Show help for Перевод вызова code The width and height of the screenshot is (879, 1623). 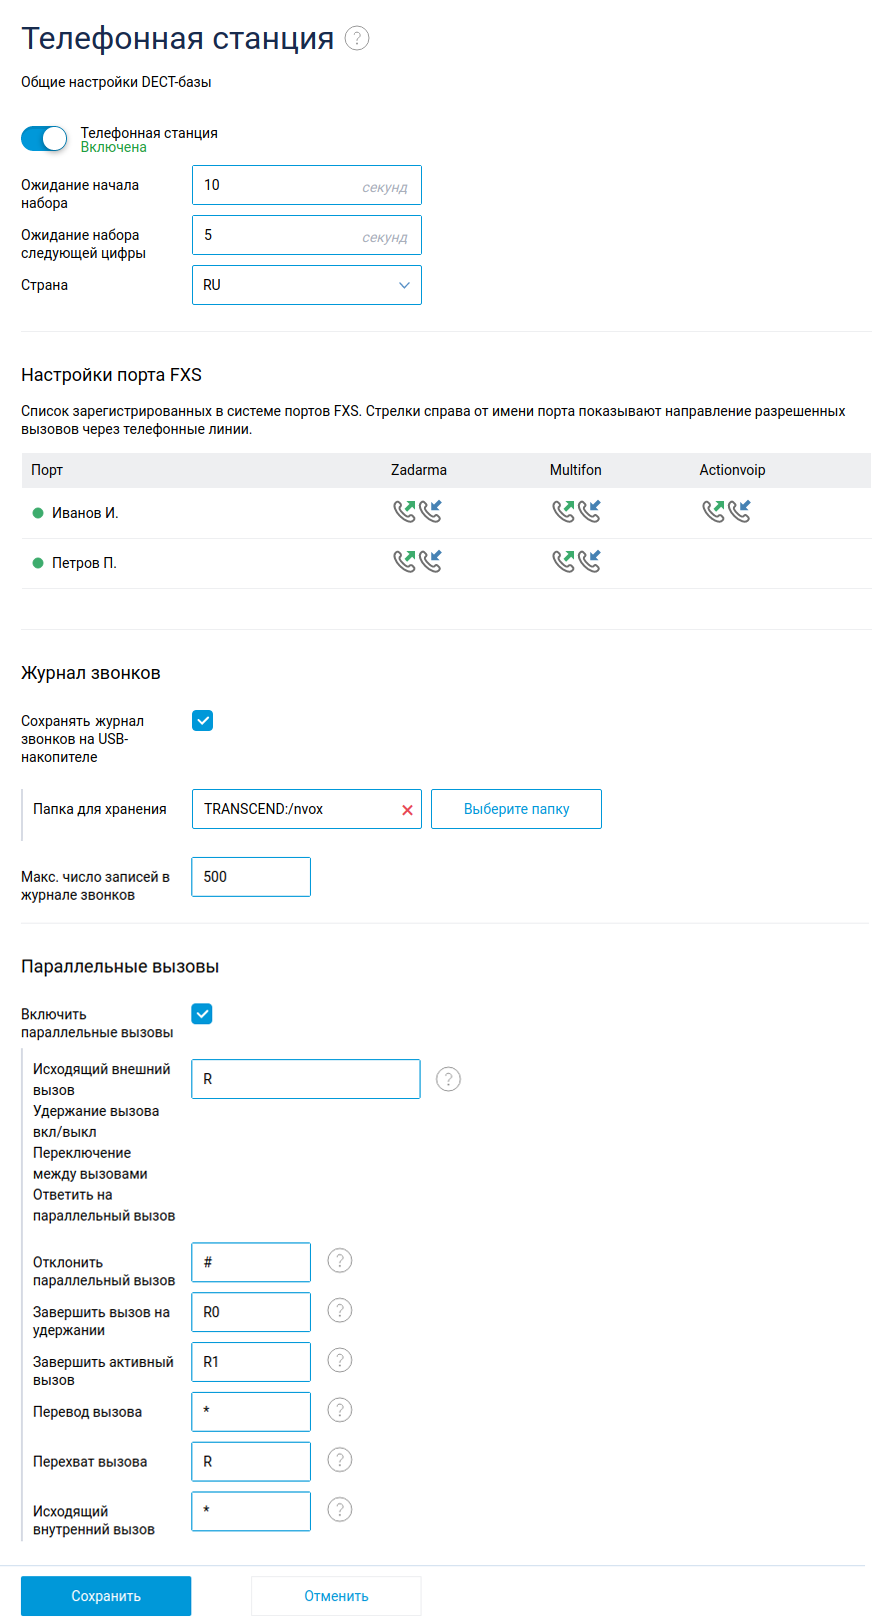coord(340,1410)
